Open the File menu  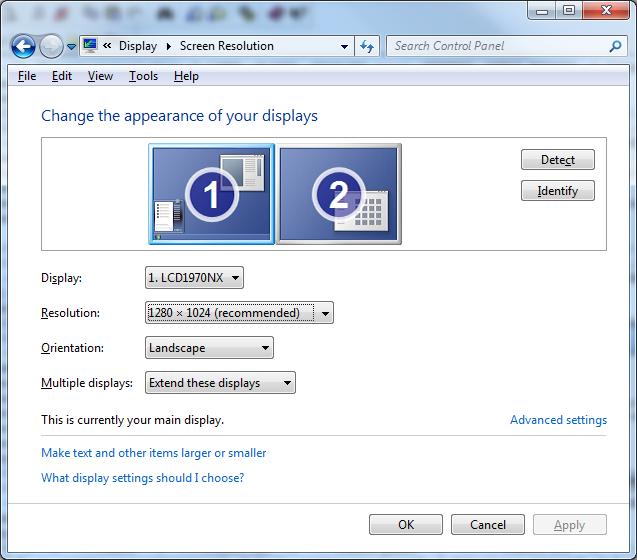27,76
